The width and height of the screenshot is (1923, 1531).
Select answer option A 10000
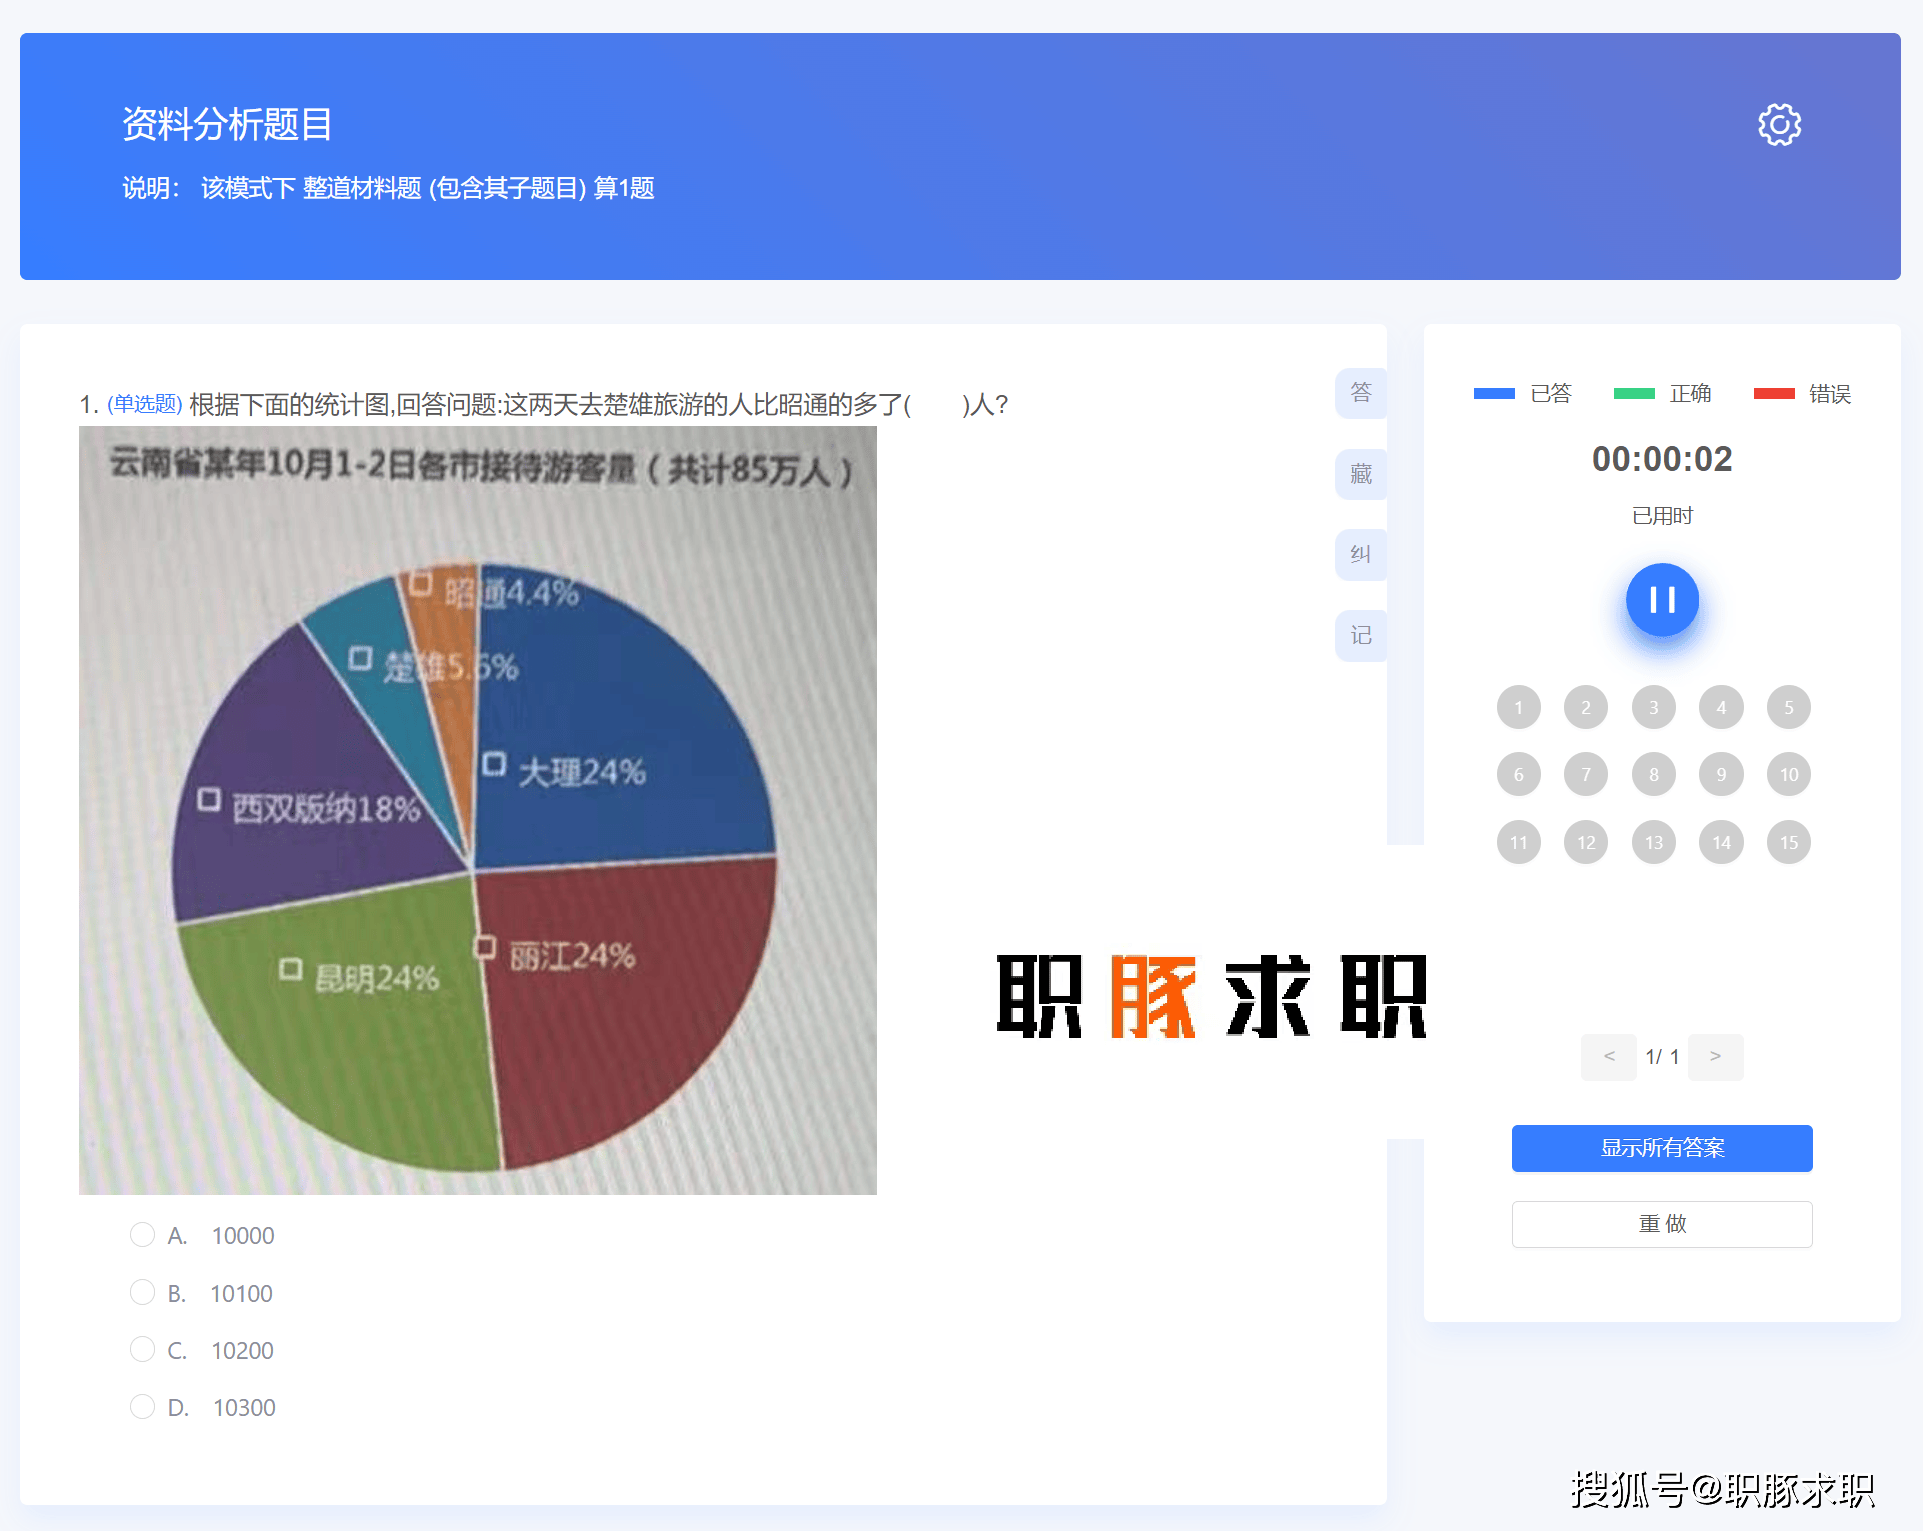pos(143,1235)
